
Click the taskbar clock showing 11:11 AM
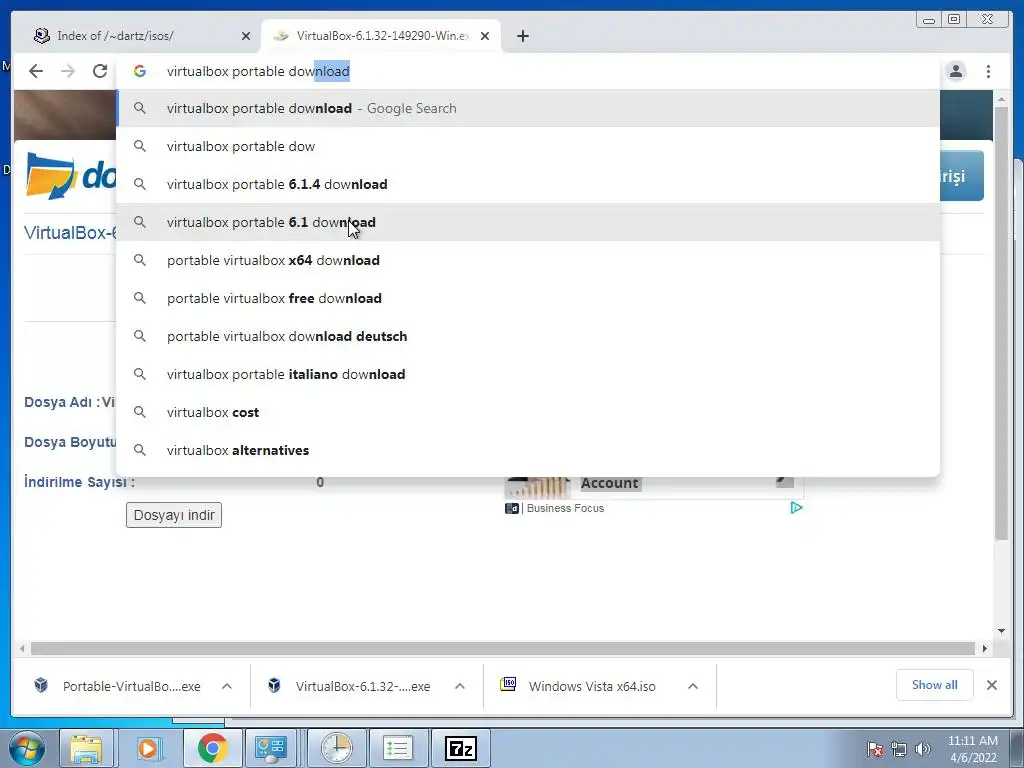[972, 749]
